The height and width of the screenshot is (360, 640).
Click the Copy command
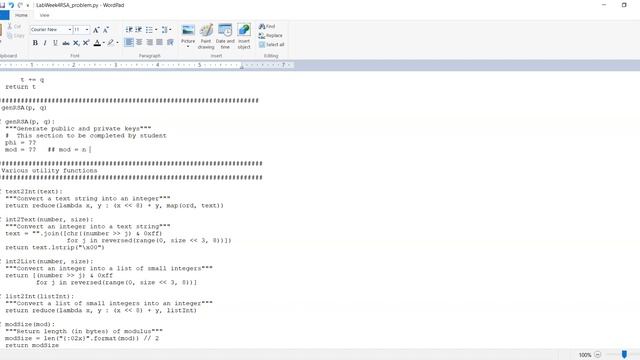point(16,36)
